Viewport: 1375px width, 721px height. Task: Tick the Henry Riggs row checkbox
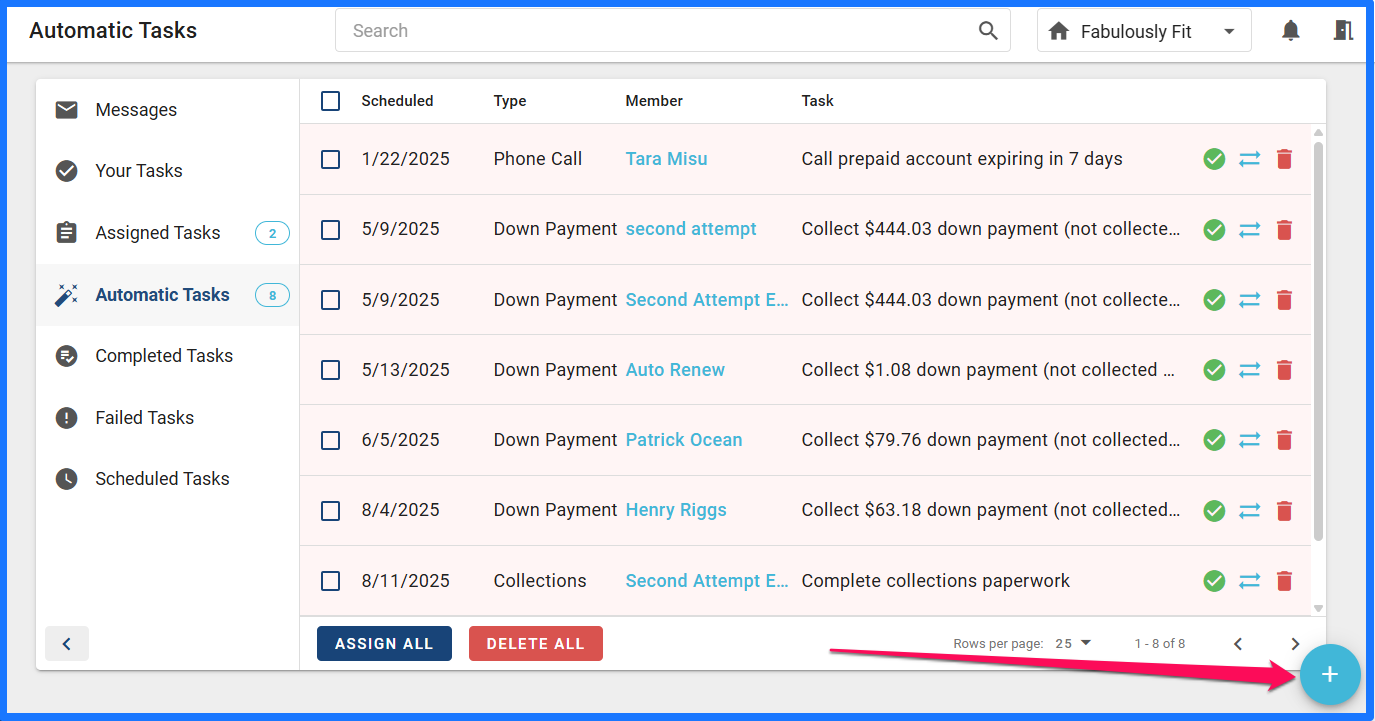click(331, 511)
